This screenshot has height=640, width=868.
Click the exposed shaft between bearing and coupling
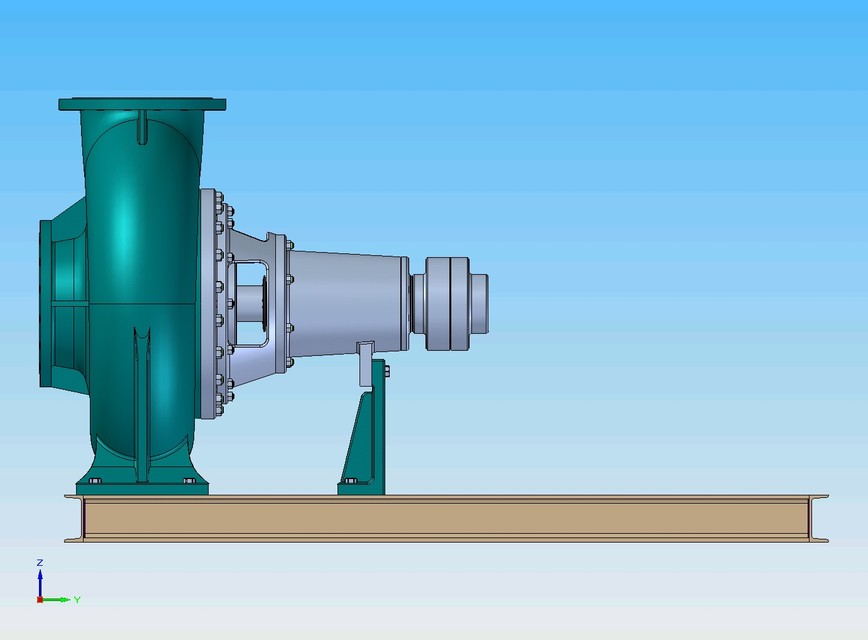click(x=415, y=300)
